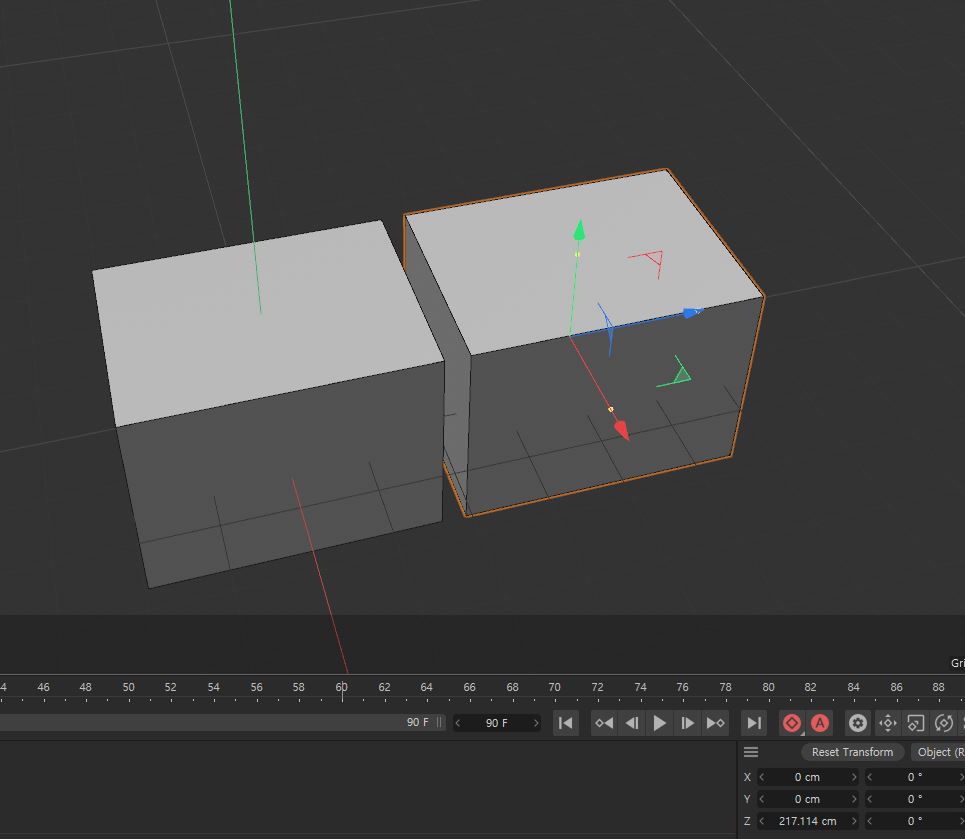Increase the X position value with right arrow
Viewport: 965px width, 839px height.
pos(853,777)
